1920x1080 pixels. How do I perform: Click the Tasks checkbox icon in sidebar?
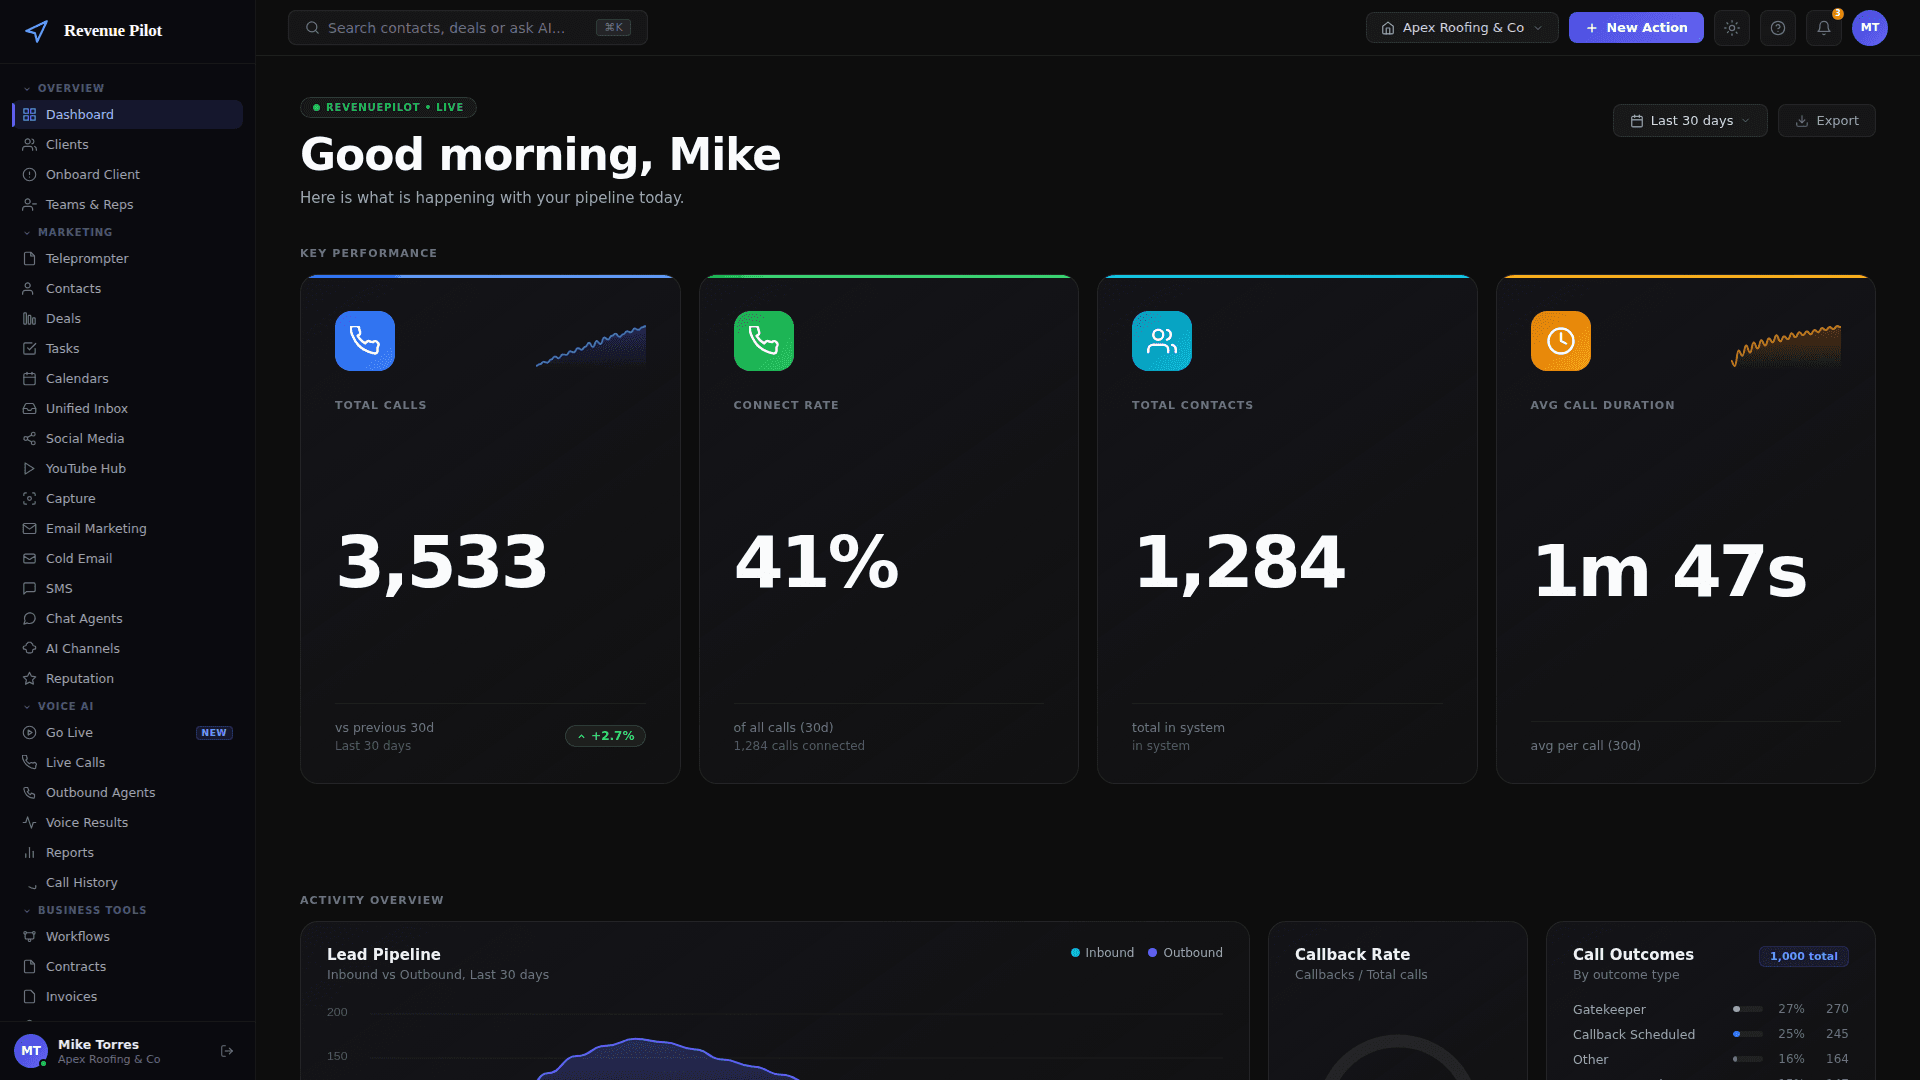pyautogui.click(x=29, y=349)
